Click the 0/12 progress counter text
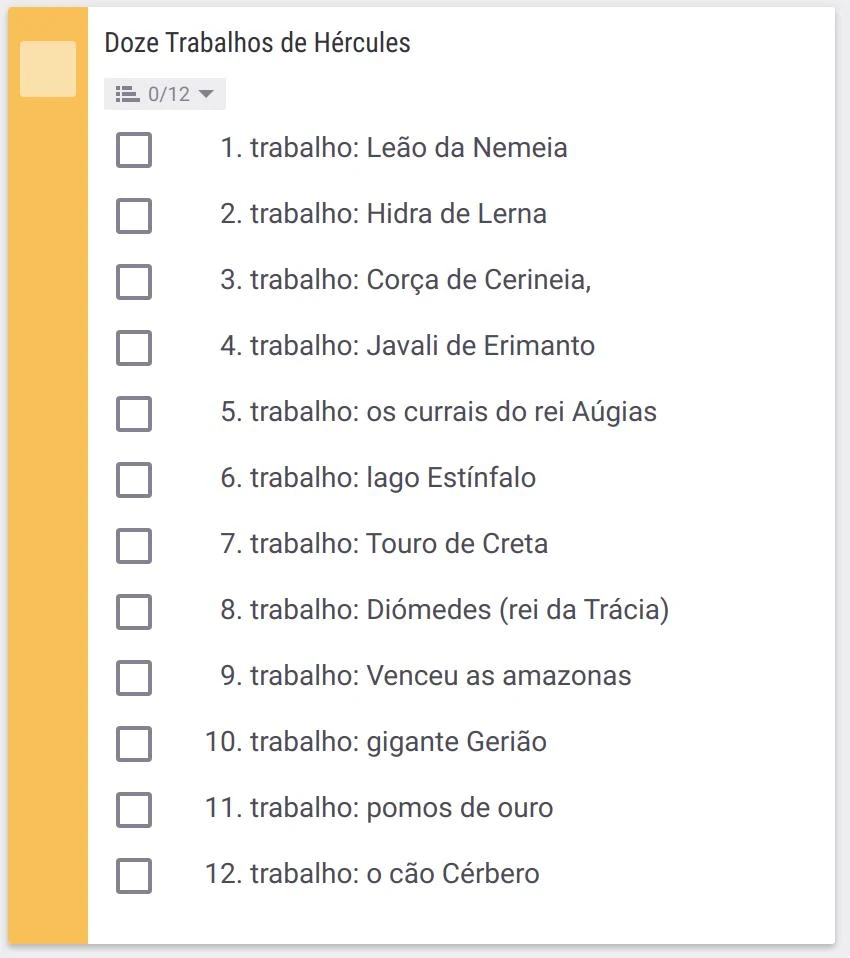This screenshot has width=850, height=958. pos(168,94)
